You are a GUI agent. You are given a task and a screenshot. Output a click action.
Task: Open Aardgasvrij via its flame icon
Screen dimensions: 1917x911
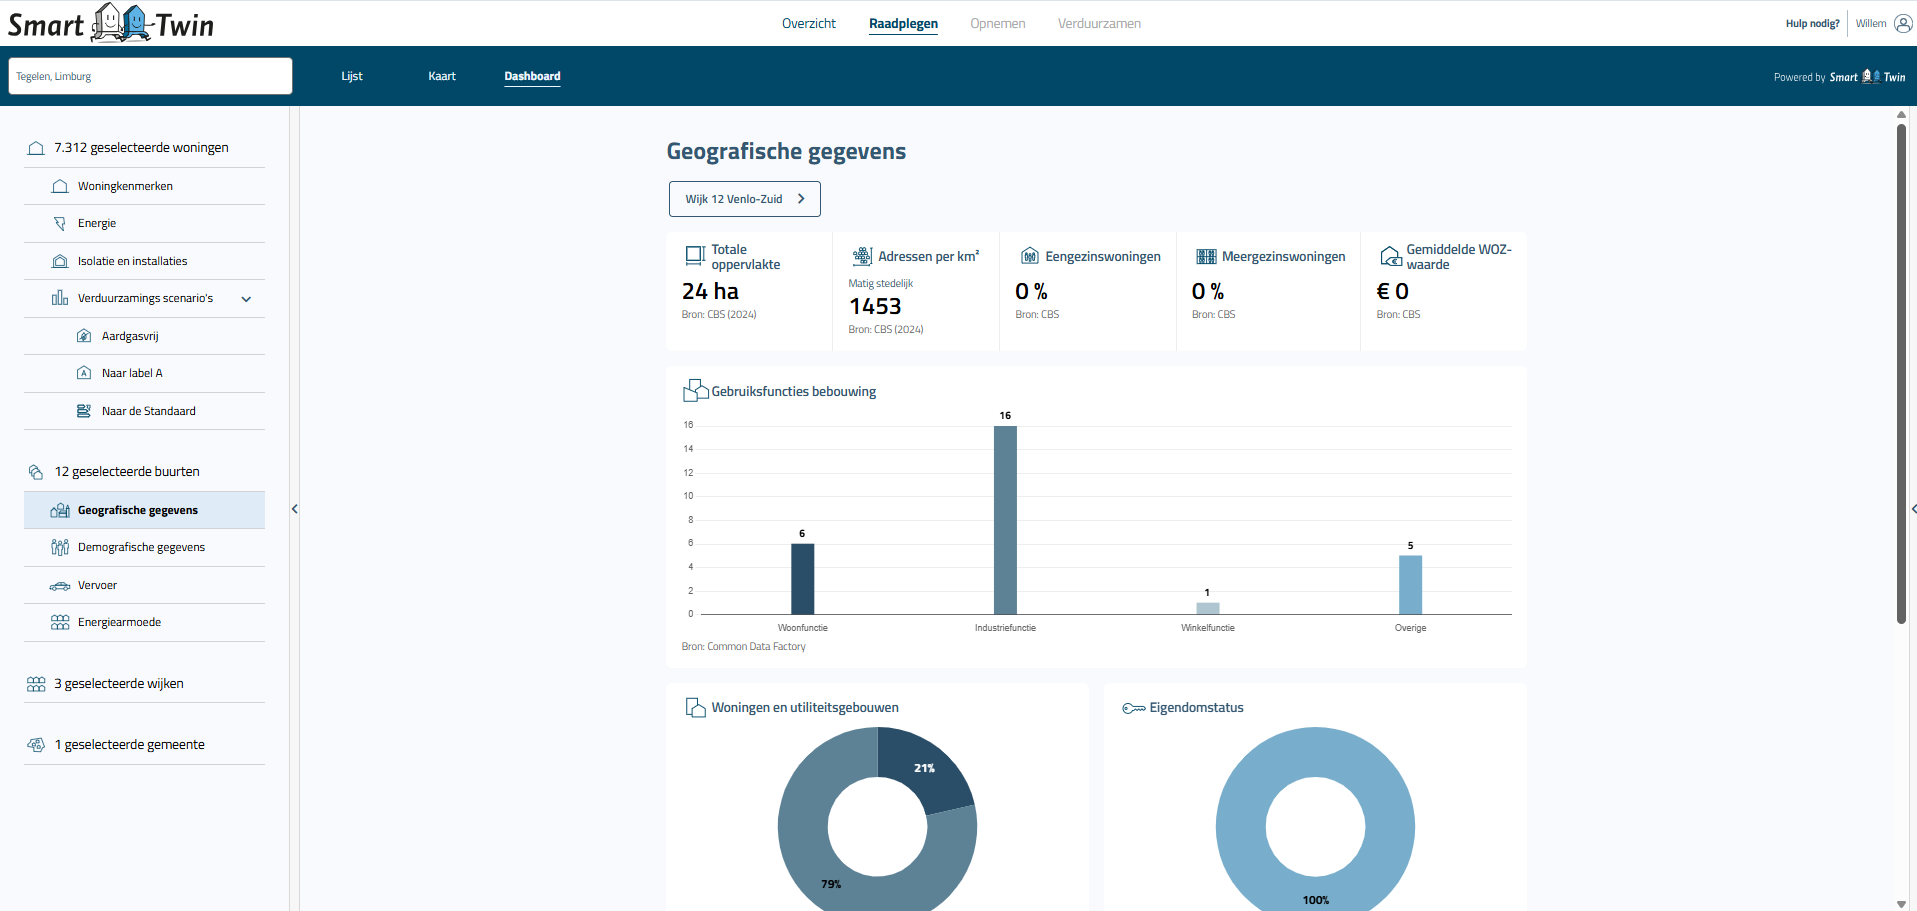pos(84,336)
